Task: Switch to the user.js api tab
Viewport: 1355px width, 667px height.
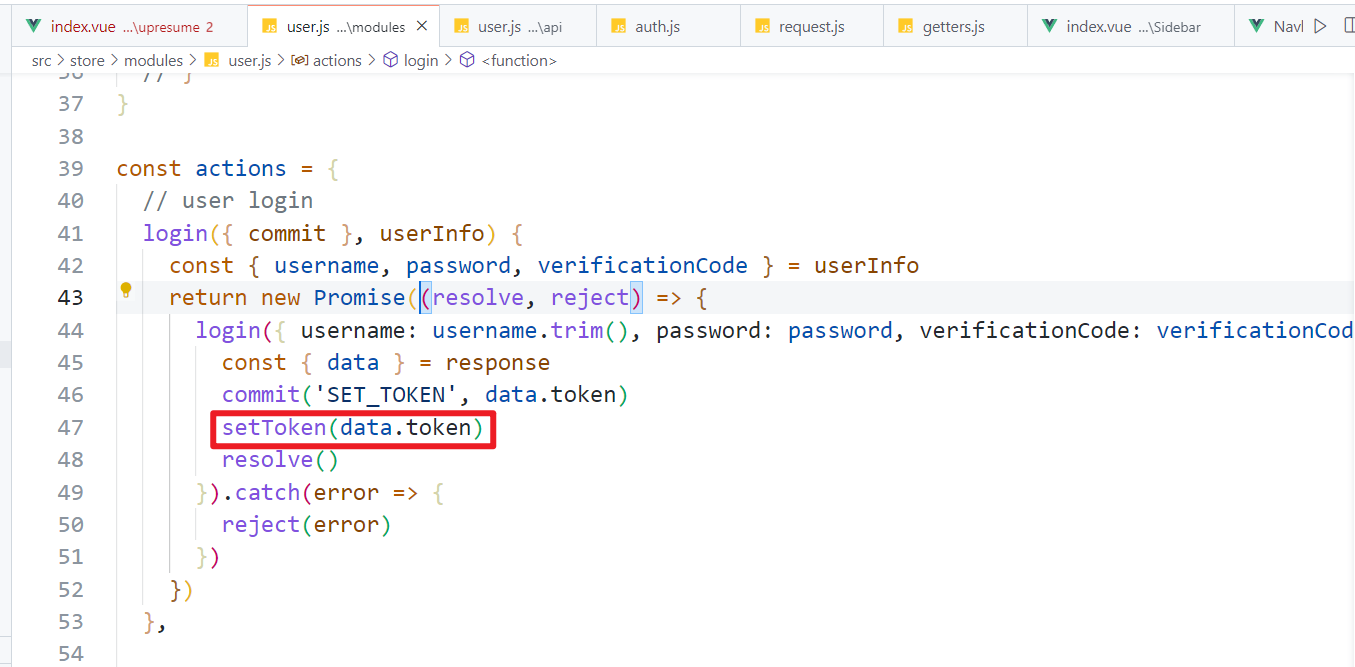Action: coord(518,27)
